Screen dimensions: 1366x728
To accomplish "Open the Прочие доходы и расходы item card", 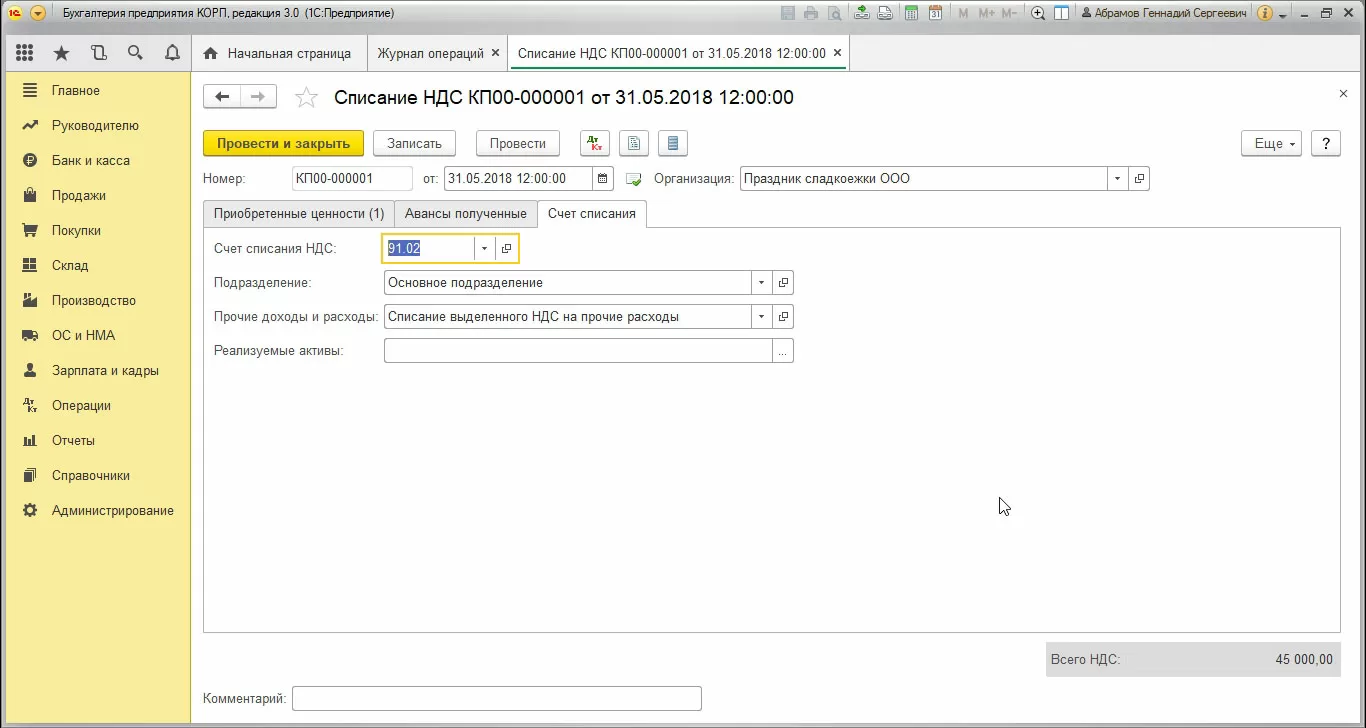I will click(783, 317).
